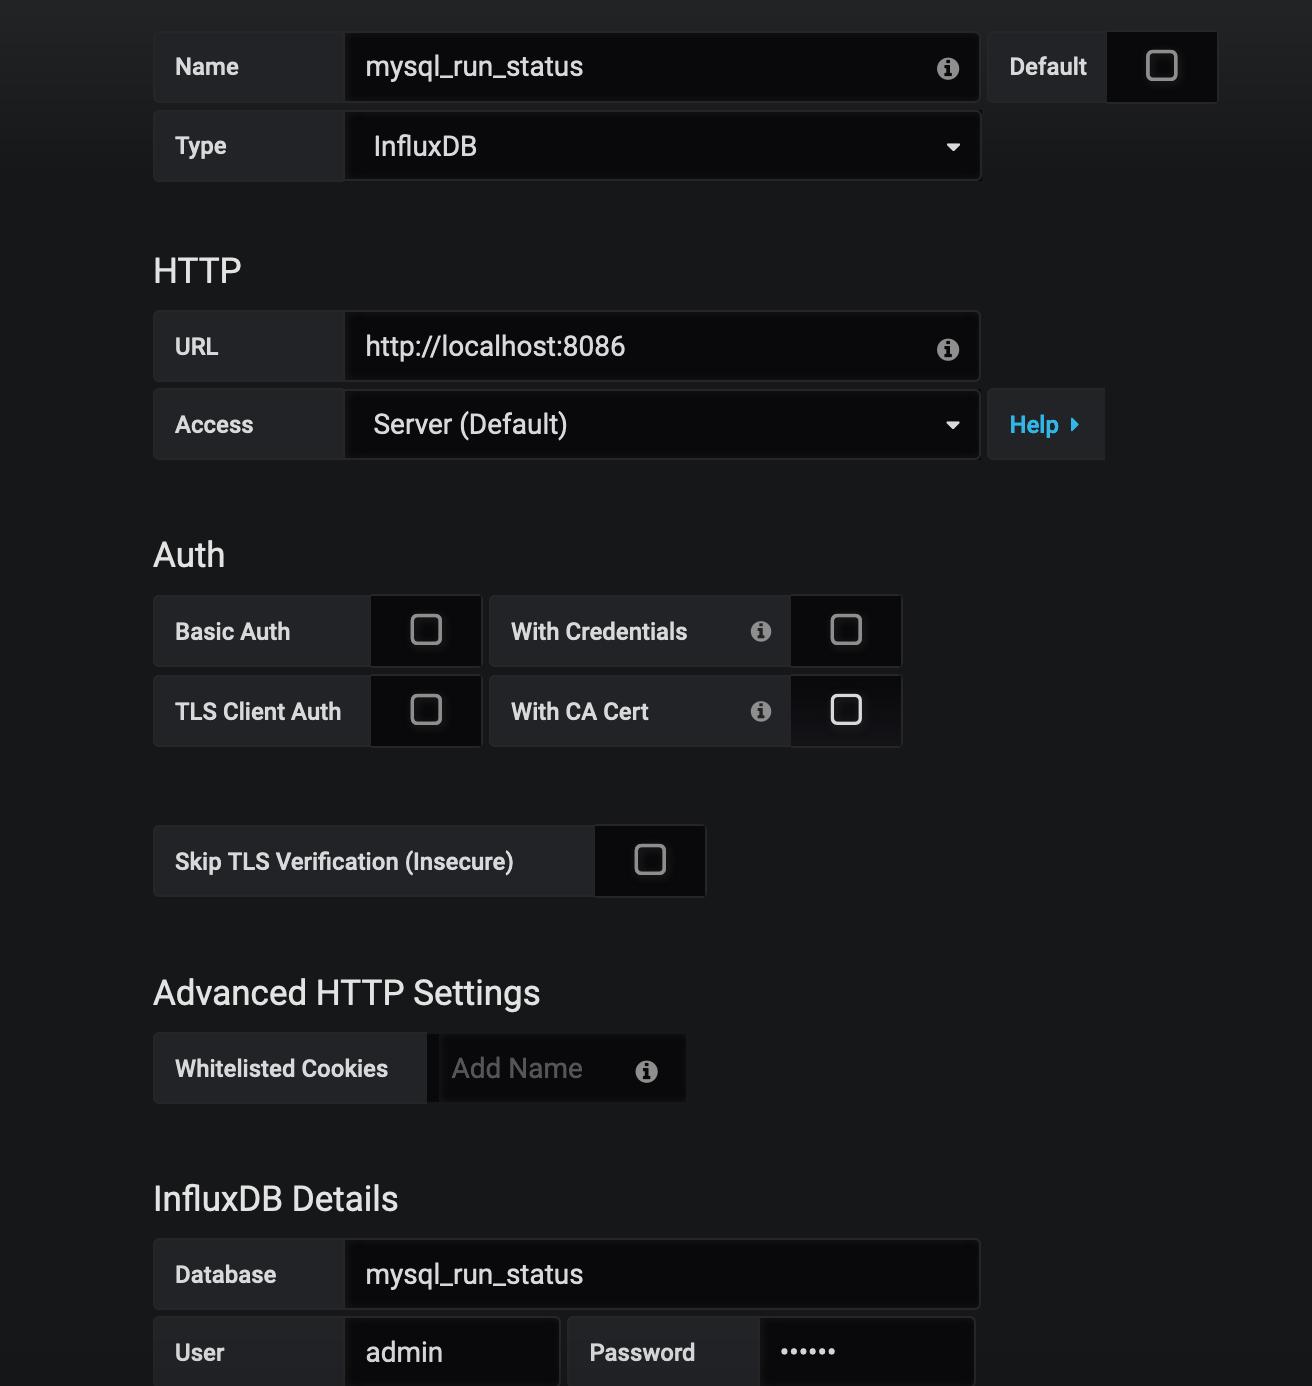Open the Help link beside Access

click(1045, 424)
